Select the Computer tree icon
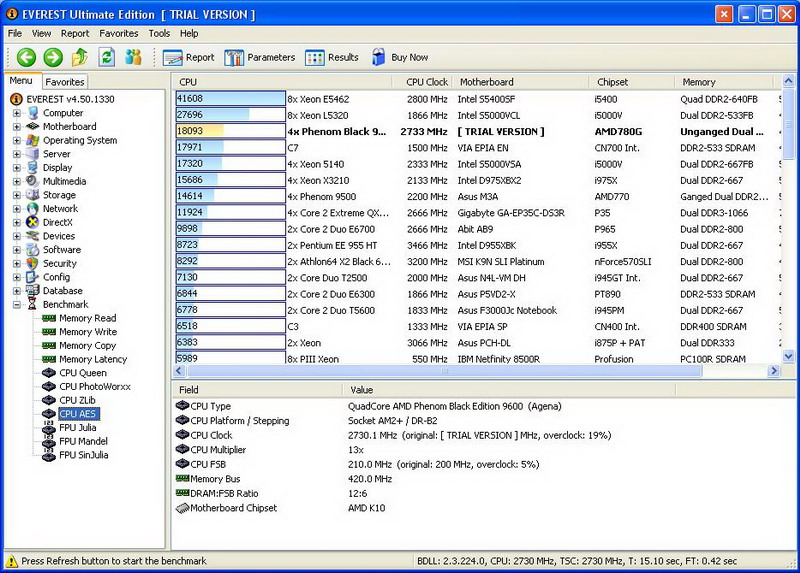The width and height of the screenshot is (800, 573). 33,113
